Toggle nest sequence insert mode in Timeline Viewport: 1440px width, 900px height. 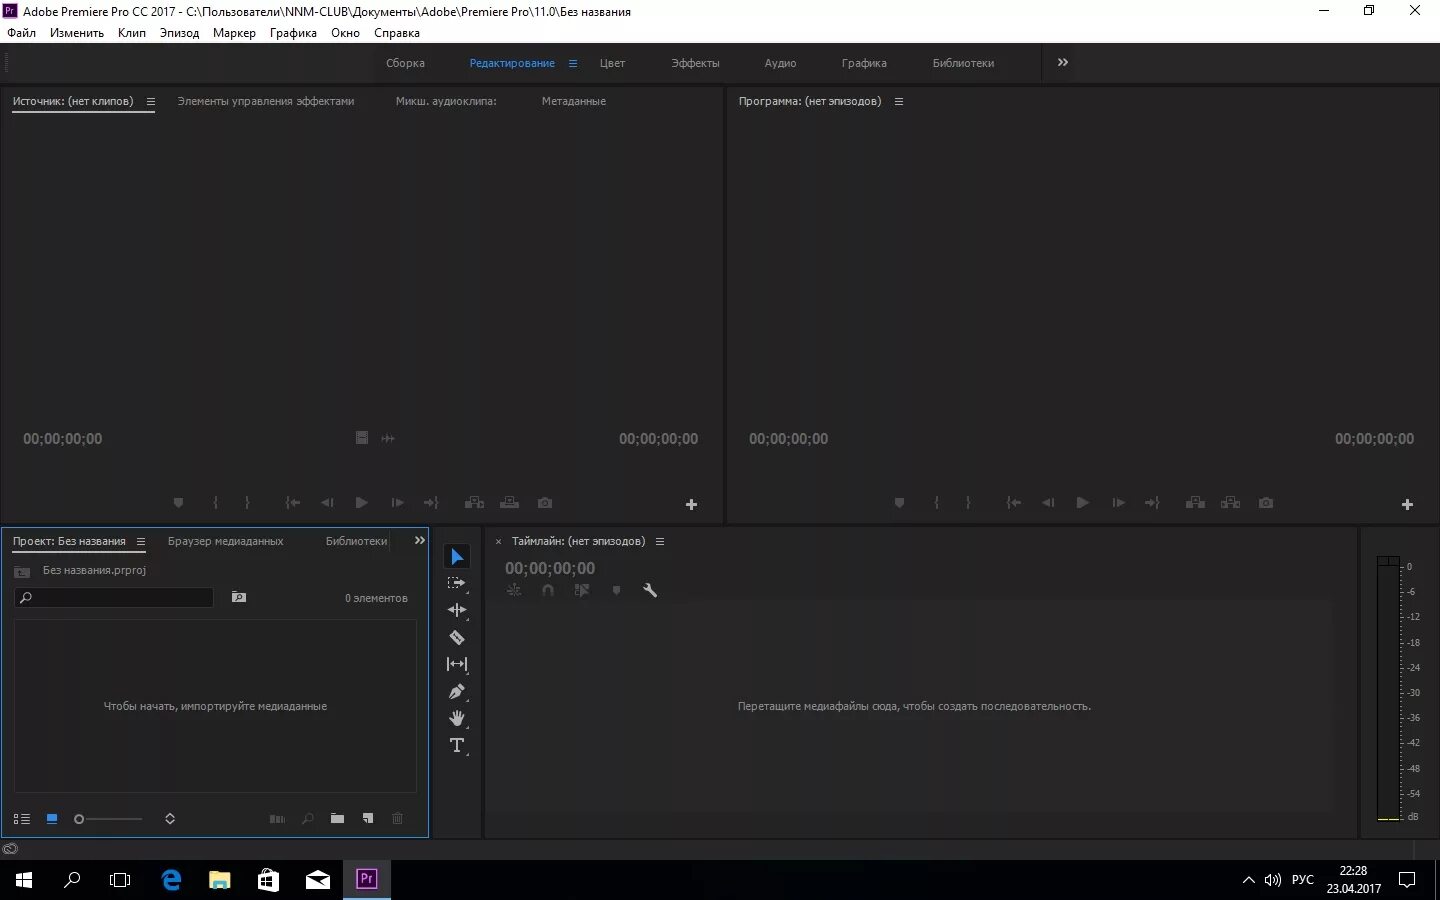click(x=514, y=591)
